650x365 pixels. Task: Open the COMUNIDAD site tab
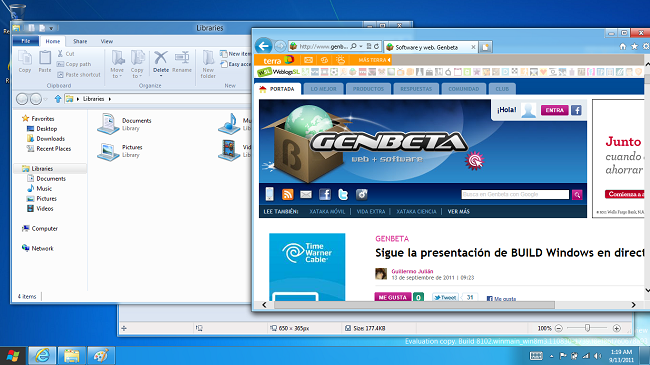(463, 89)
